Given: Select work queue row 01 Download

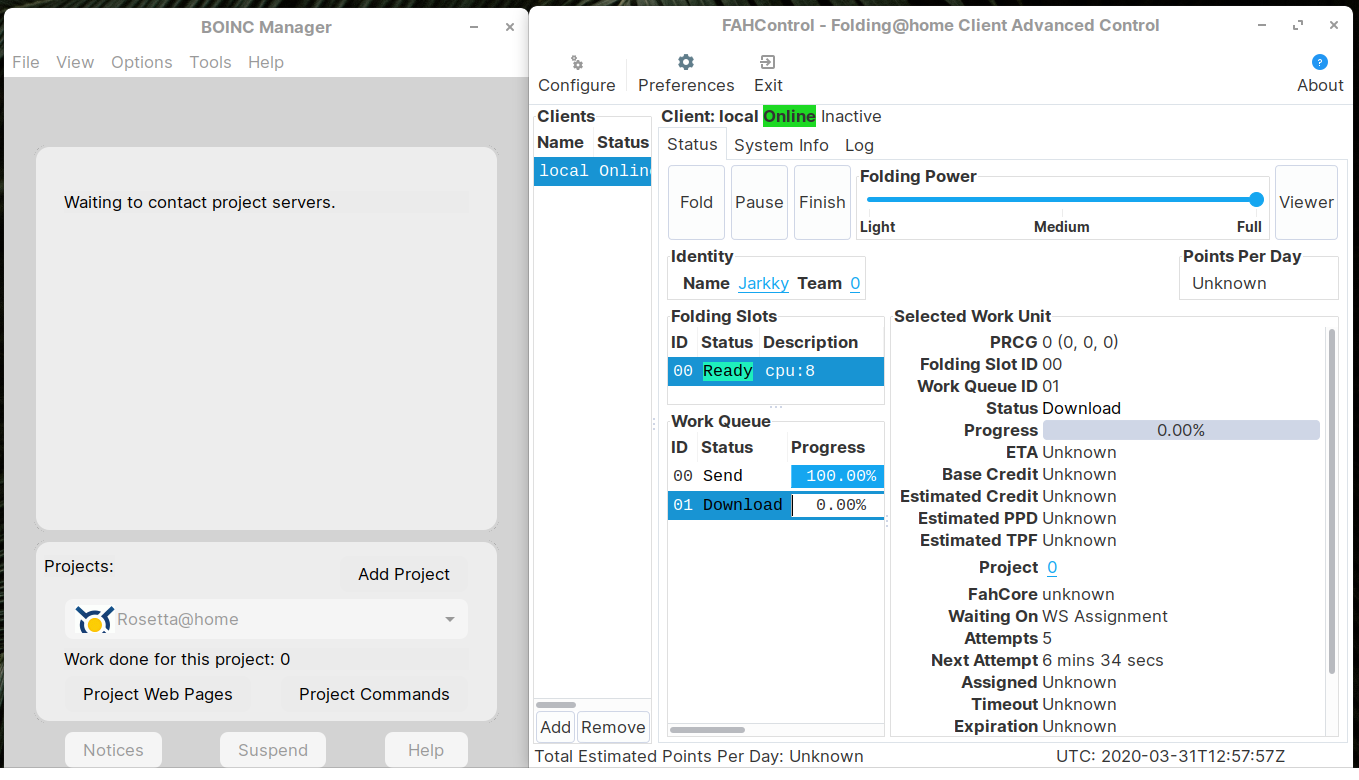Looking at the screenshot, I should click(x=776, y=505).
